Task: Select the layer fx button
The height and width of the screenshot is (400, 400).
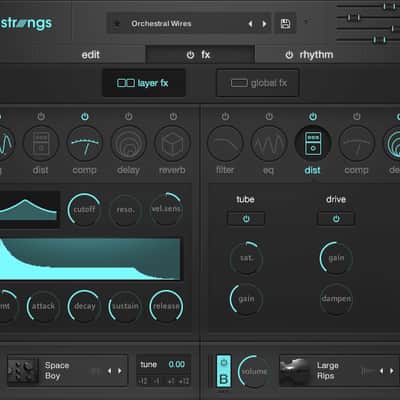Action: point(144,83)
